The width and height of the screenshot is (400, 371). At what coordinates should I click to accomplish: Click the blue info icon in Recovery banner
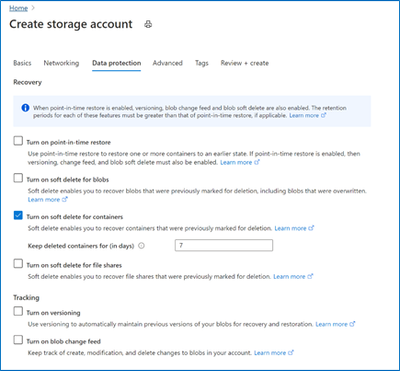click(25, 108)
